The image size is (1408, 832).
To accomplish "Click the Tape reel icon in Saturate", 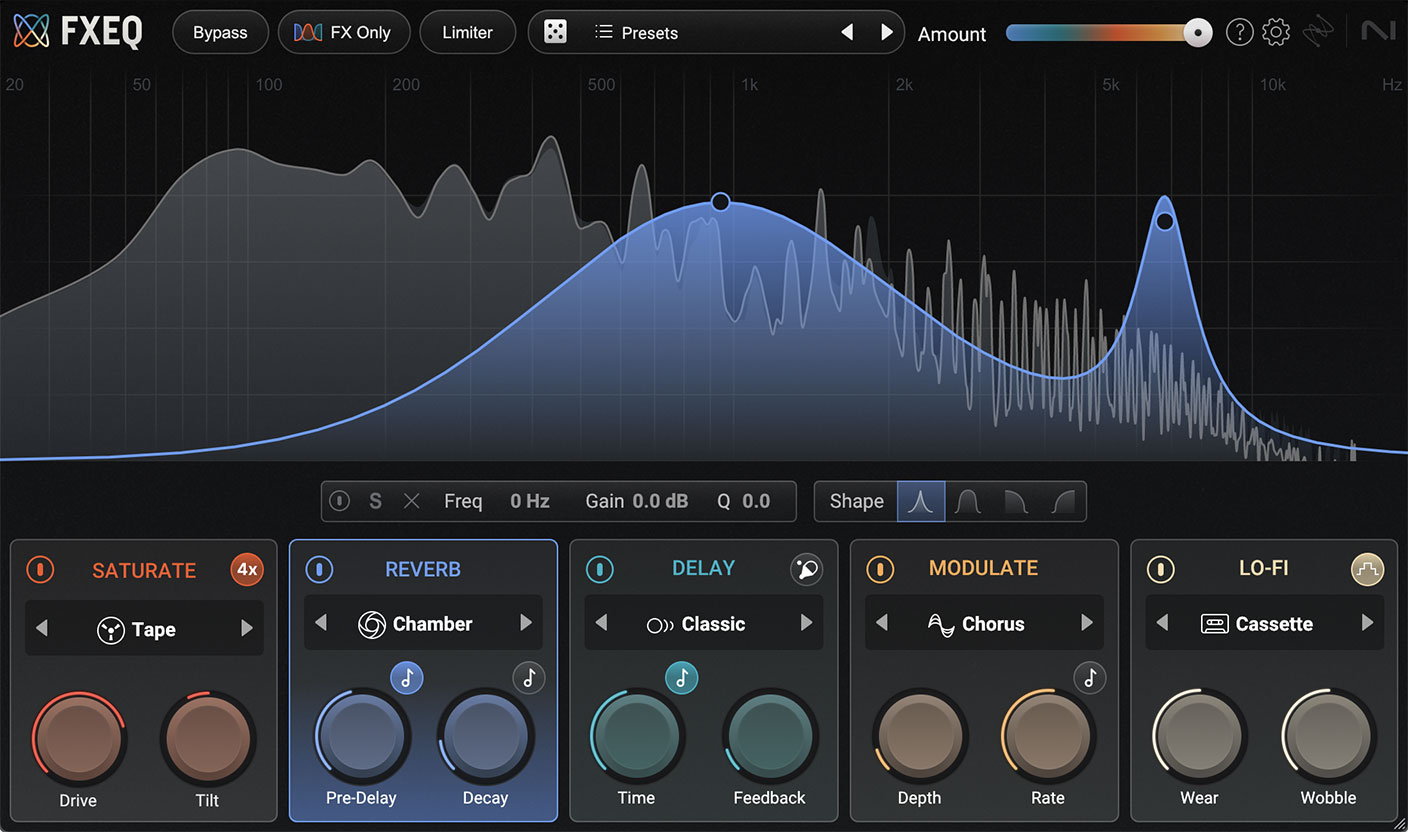I will tap(110, 630).
